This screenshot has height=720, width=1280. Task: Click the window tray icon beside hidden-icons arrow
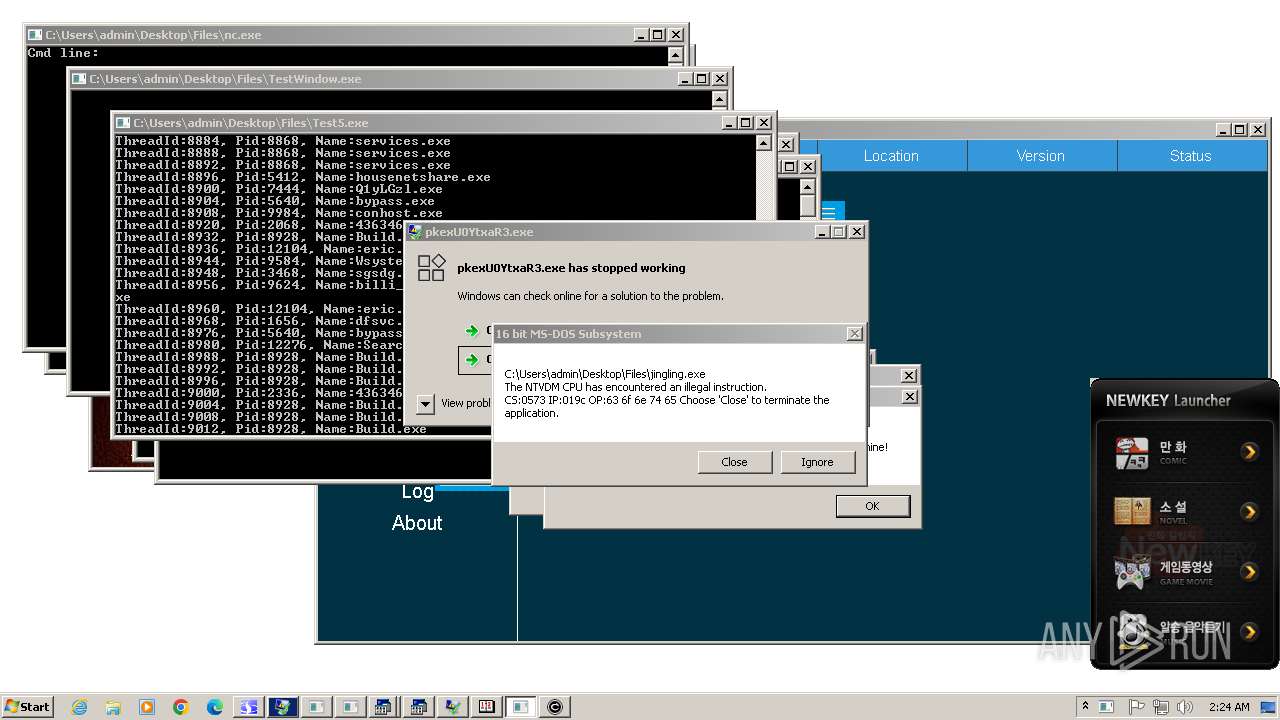pos(1107,707)
